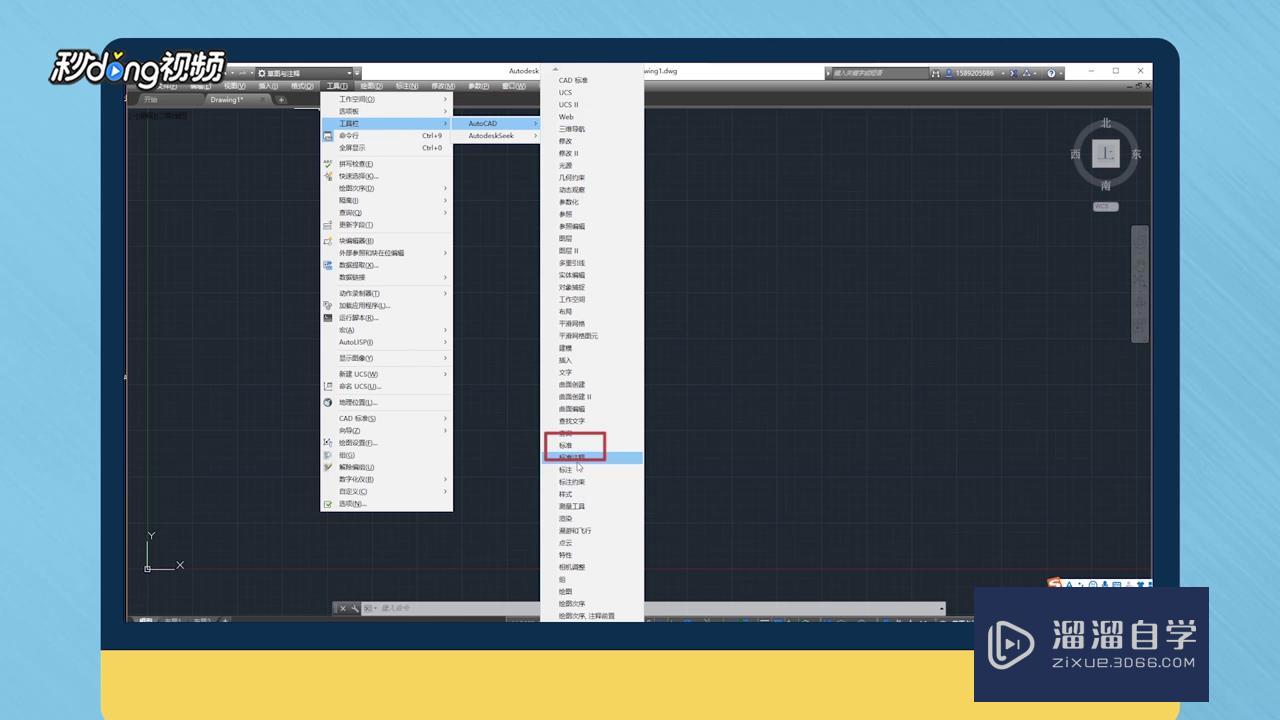Select the Draw (绘图) toolbar entry
Image resolution: width=1280 pixels, height=720 pixels.
(x=592, y=592)
